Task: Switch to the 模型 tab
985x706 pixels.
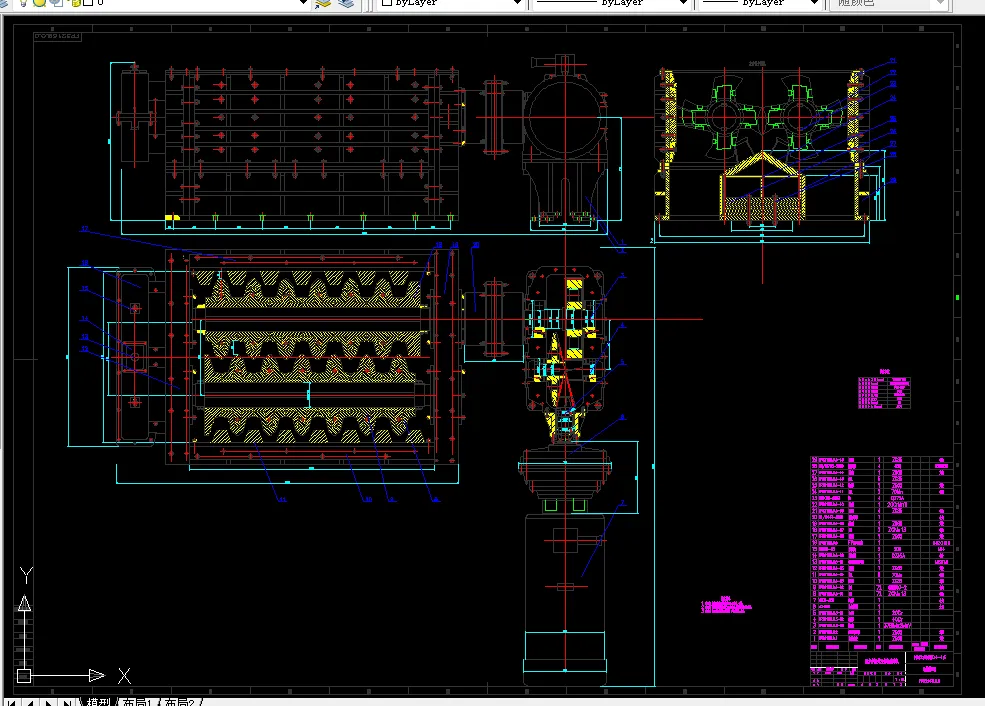Action: pos(98,702)
